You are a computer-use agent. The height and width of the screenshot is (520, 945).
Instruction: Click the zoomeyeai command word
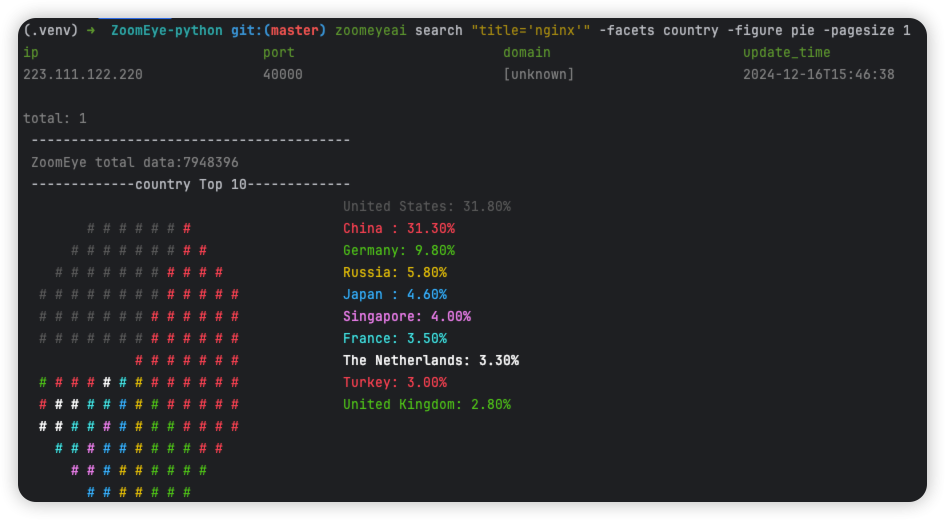tap(371, 31)
